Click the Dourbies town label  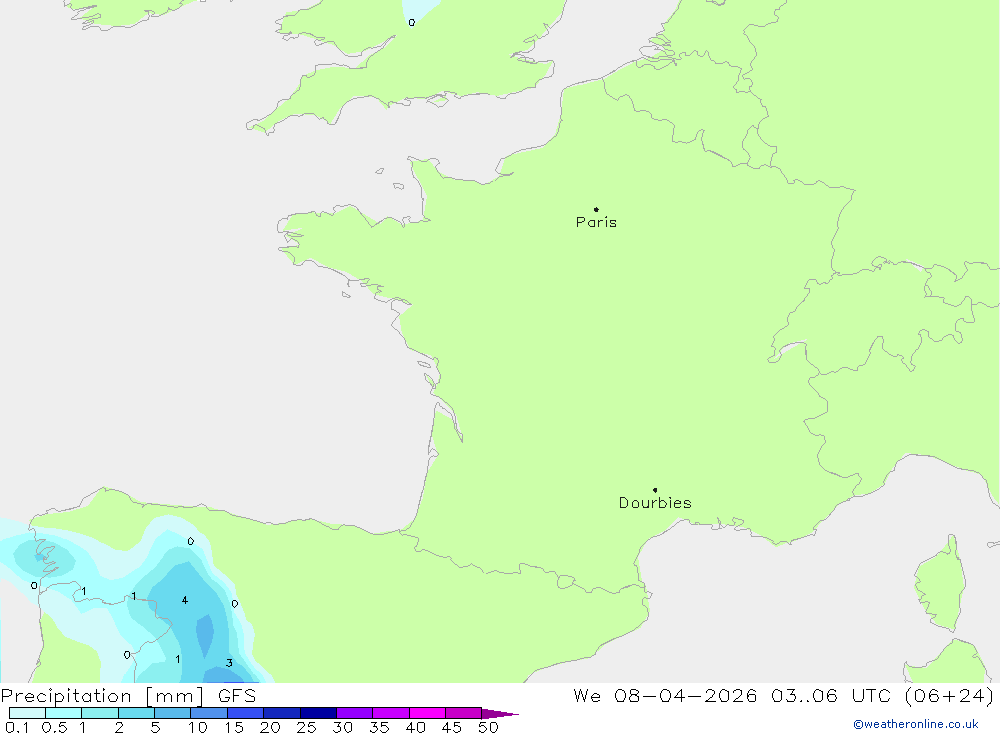click(x=655, y=503)
